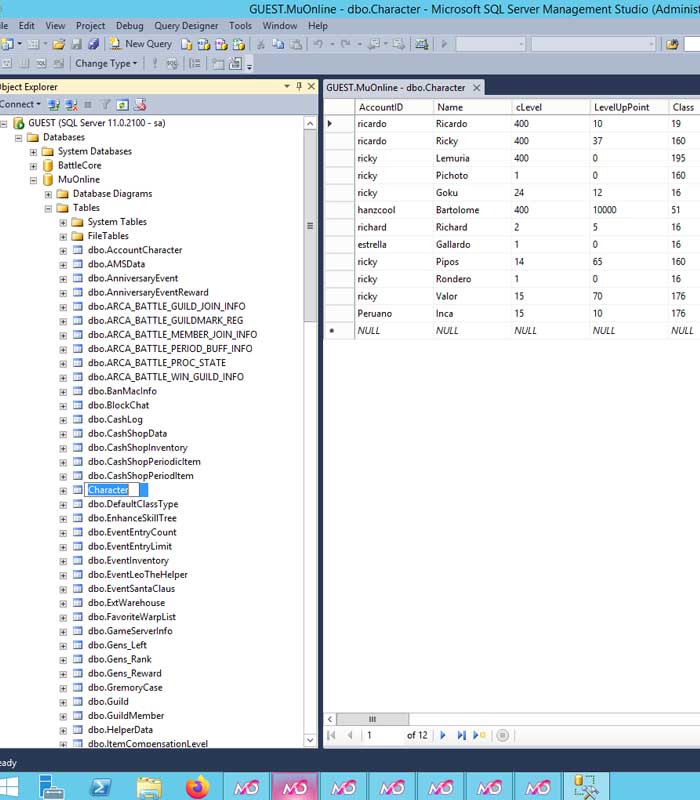Select the dbo.BlockChat table
The width and height of the screenshot is (700, 800).
(118, 405)
